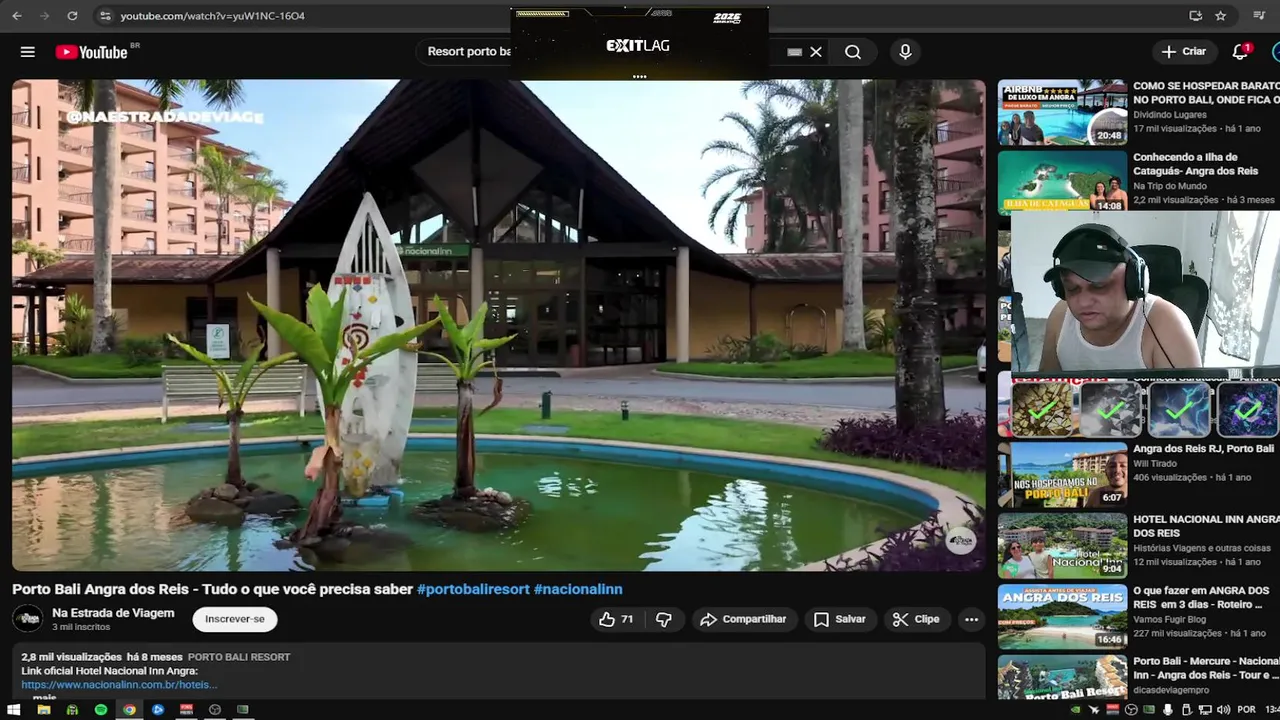Subscribe using the Inscrever-se button
Image resolution: width=1280 pixels, height=720 pixels.
(235, 619)
